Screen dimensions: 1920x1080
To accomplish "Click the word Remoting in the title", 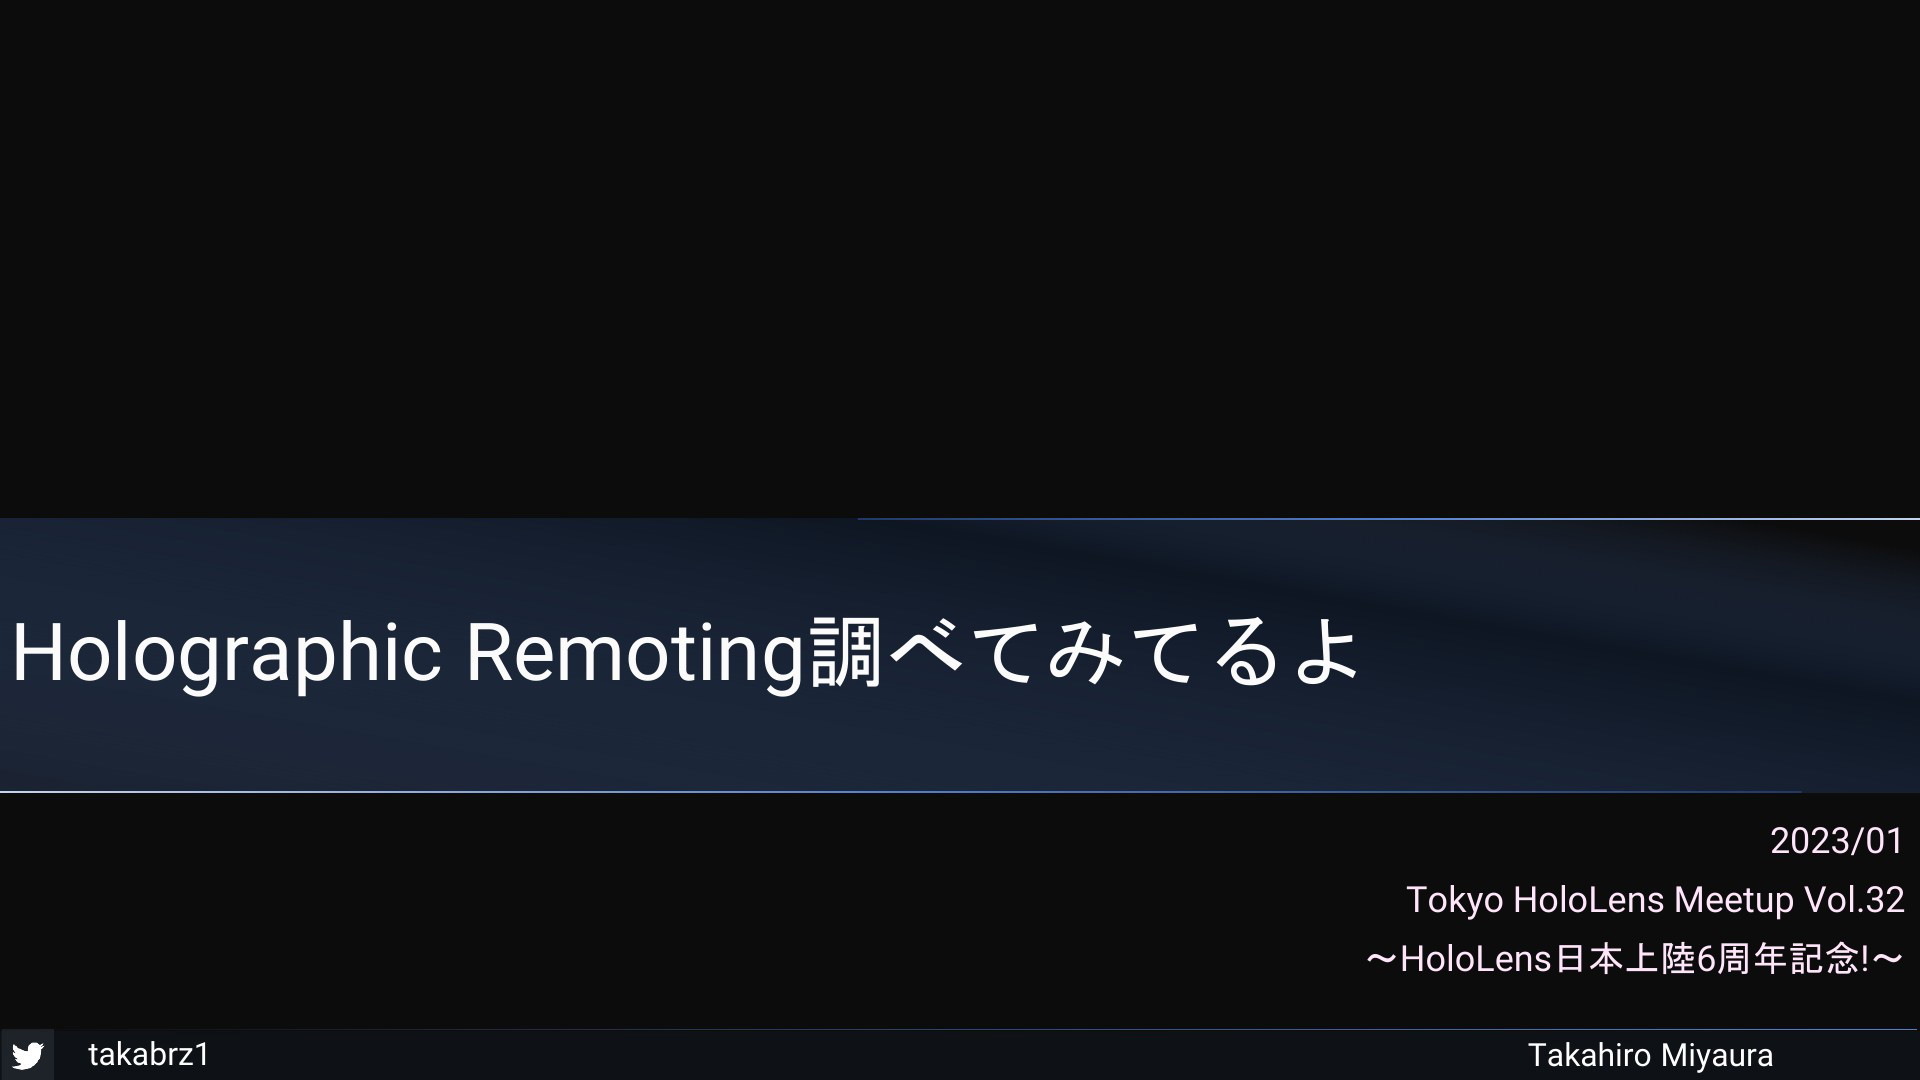I will click(x=635, y=654).
